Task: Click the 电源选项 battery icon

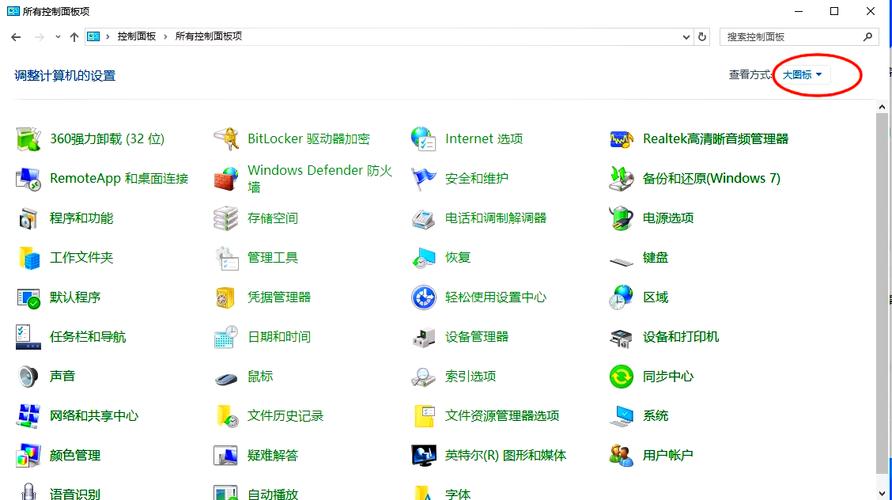Action: pyautogui.click(x=621, y=218)
